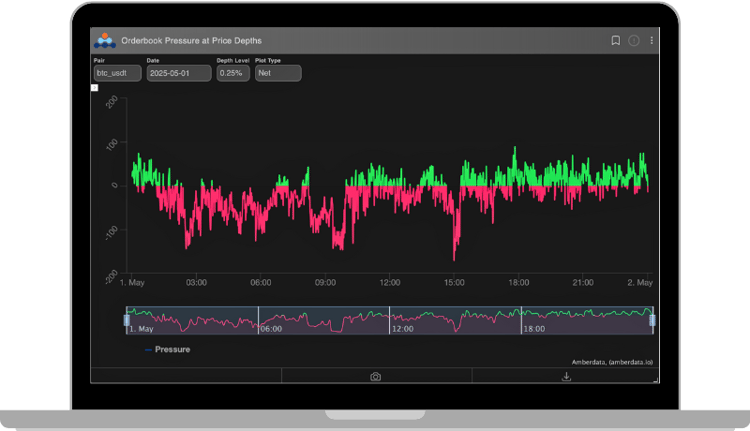This screenshot has height=431, width=750.
Task: Click the 09:00 x-axis label
Action: [325, 283]
